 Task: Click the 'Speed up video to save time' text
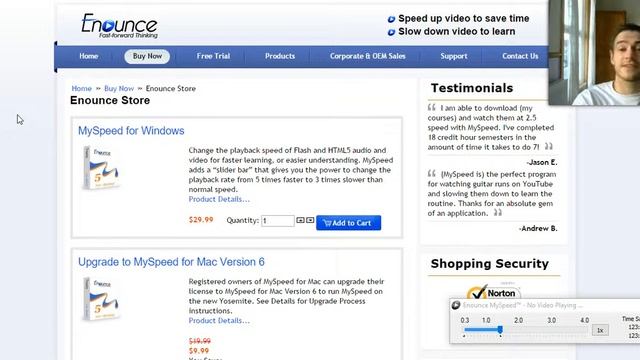point(464,18)
